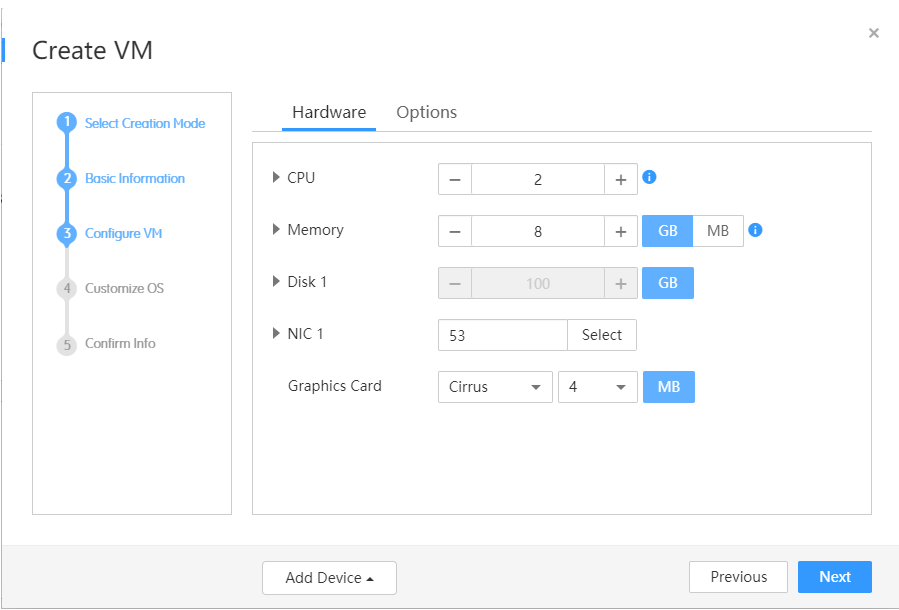Click the Next button
The image size is (899, 610).
tap(835, 577)
